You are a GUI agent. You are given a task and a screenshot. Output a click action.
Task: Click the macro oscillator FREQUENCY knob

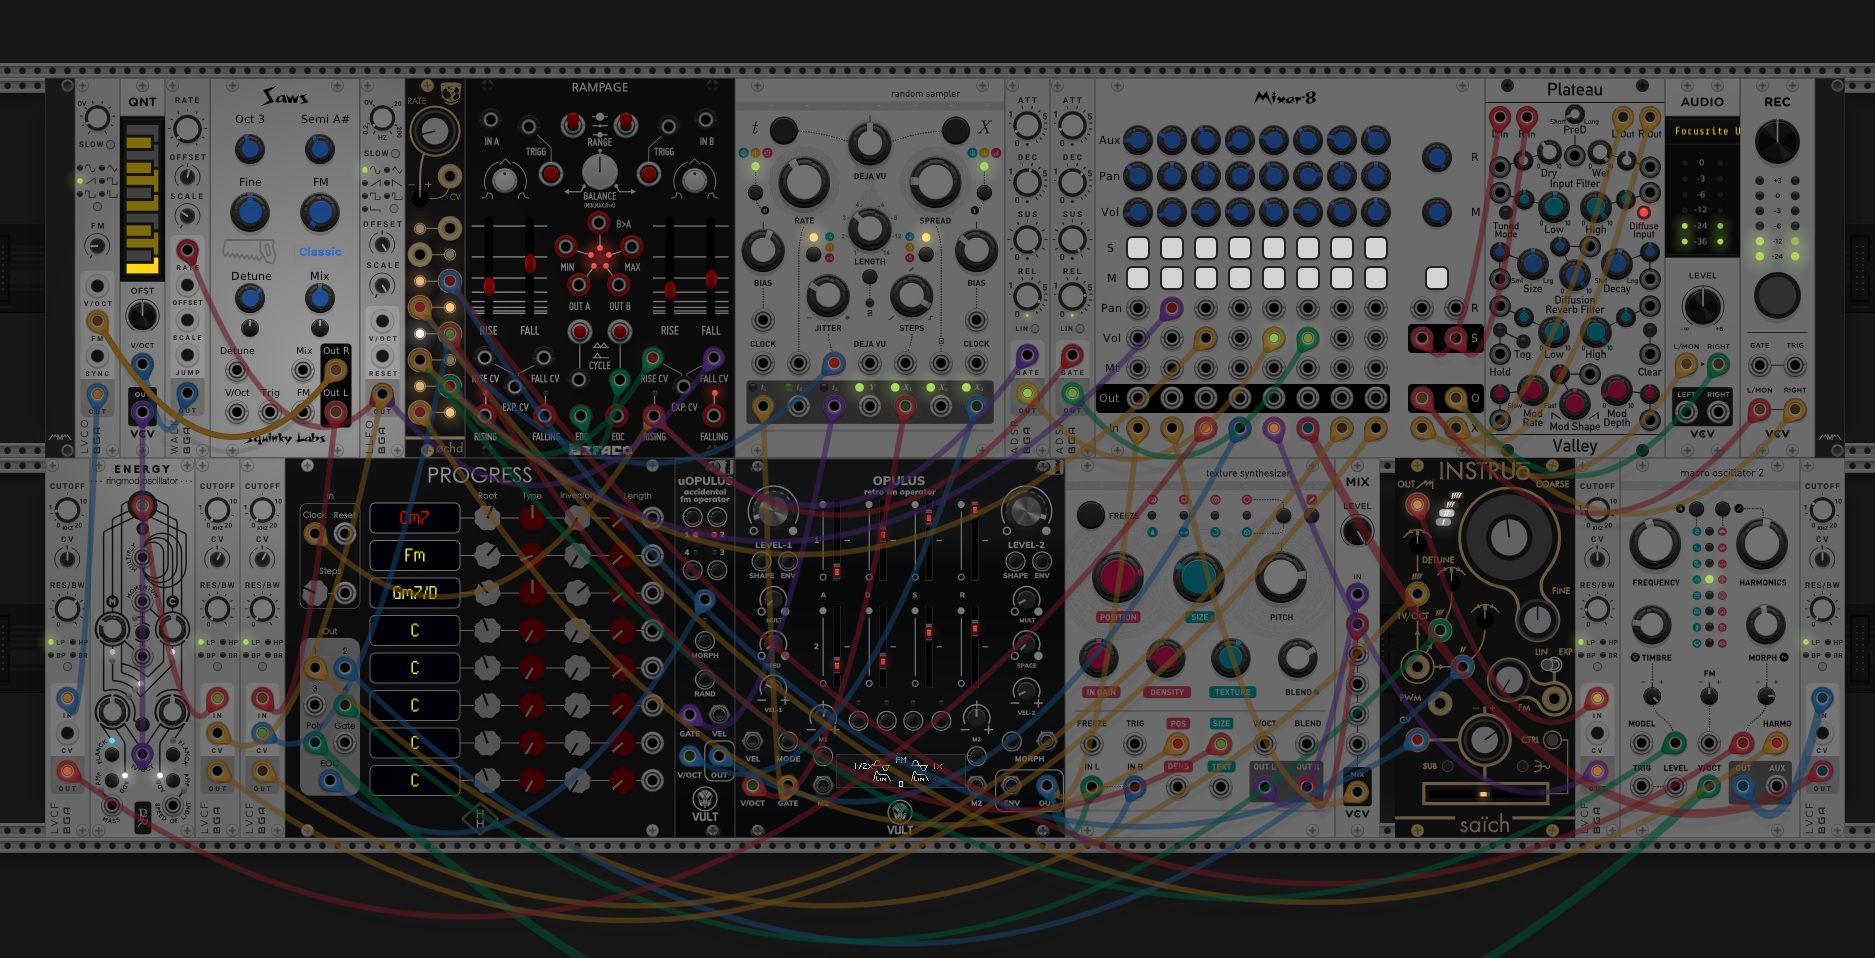pyautogui.click(x=1655, y=543)
